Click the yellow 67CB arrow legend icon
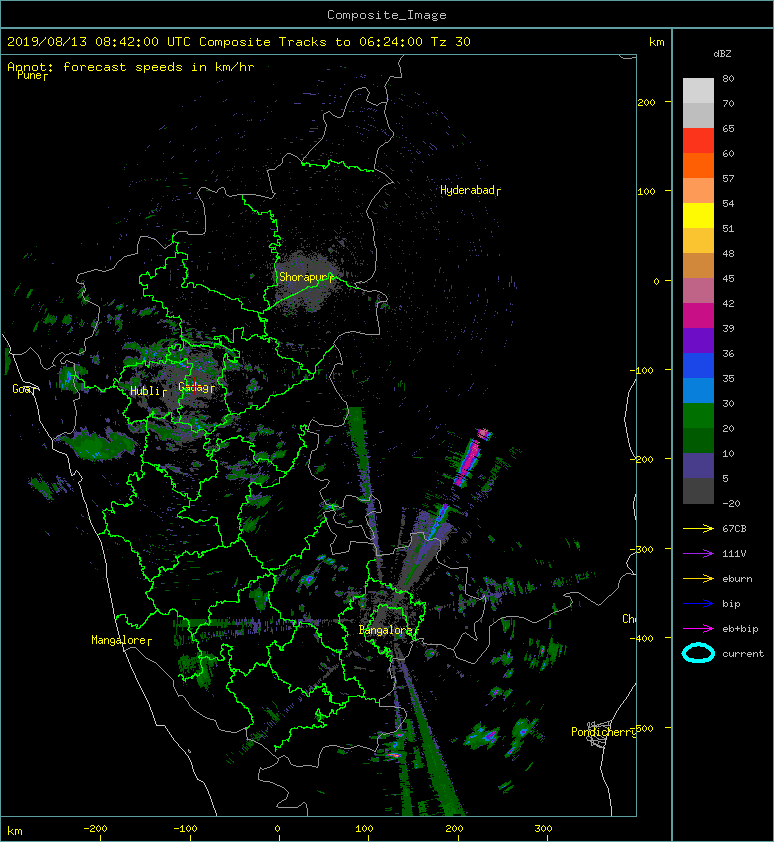This screenshot has height=842, width=774. (x=698, y=528)
